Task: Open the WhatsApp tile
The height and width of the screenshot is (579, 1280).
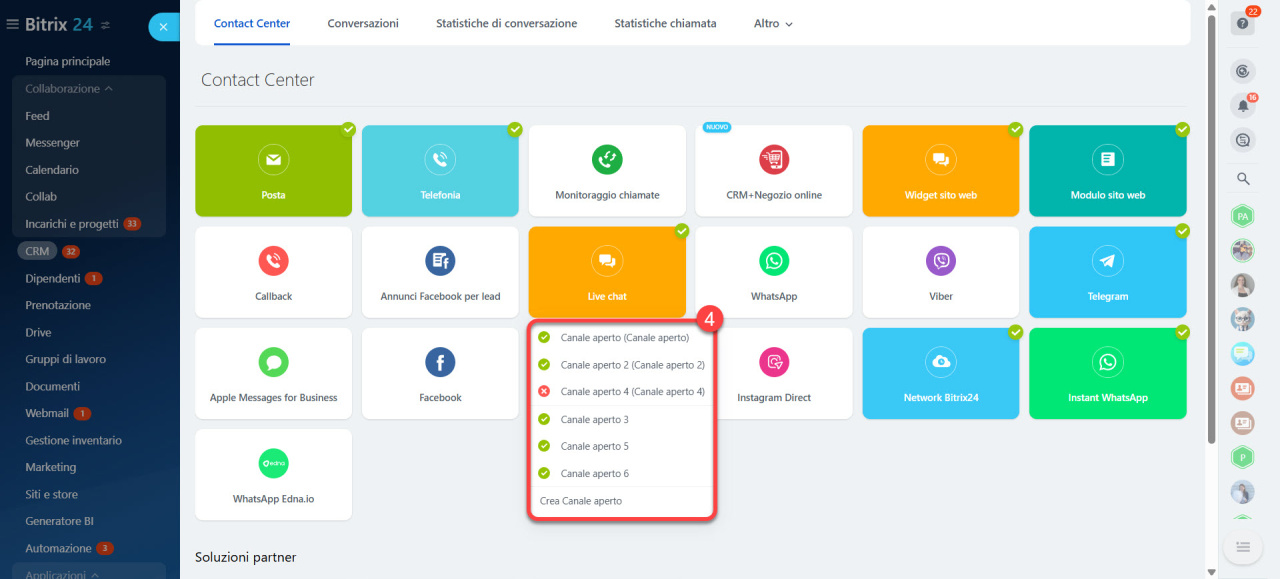Action: (774, 272)
